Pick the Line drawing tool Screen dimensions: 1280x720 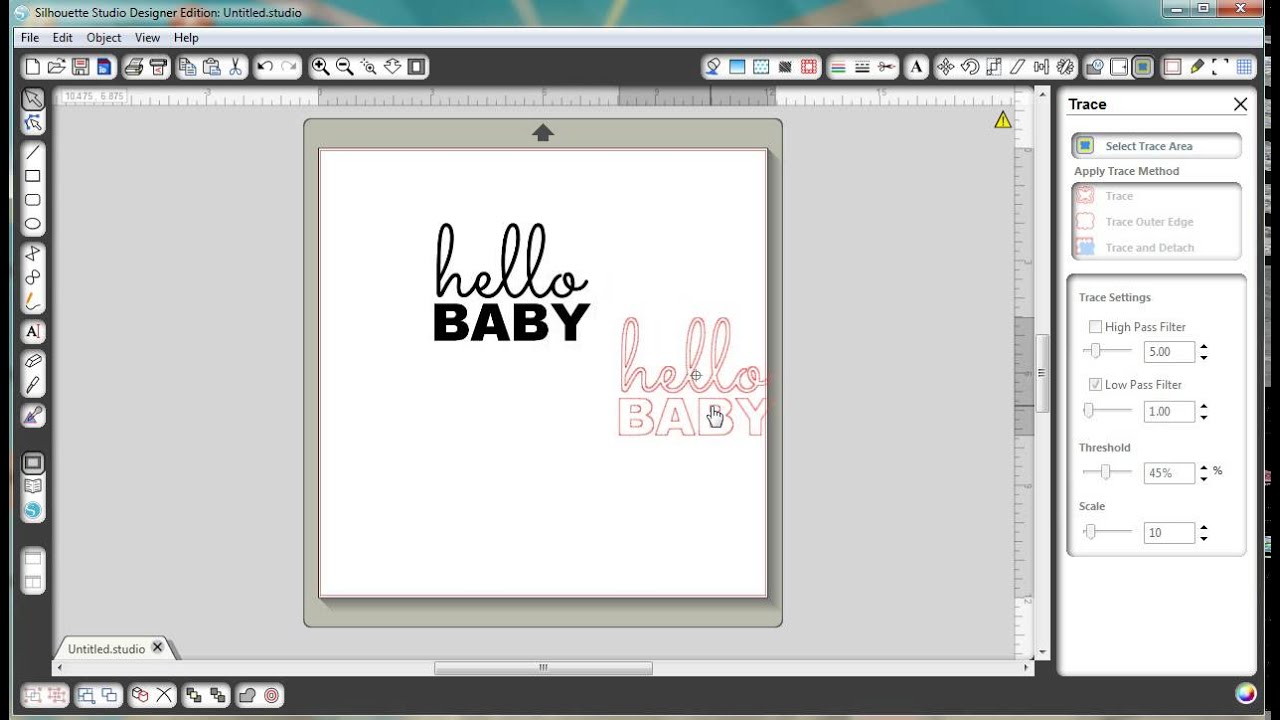click(33, 152)
